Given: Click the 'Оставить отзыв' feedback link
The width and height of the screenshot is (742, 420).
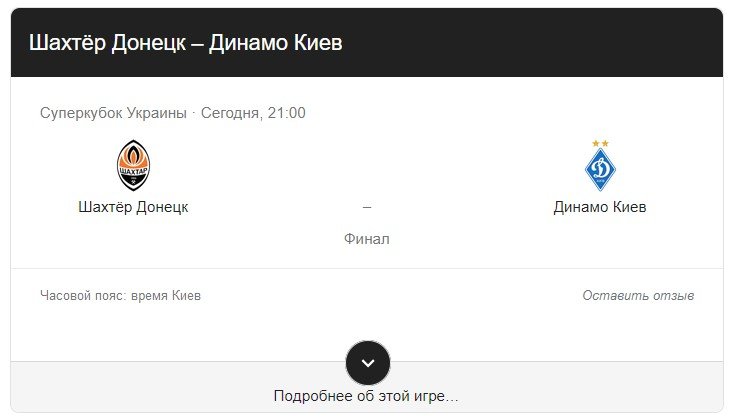Looking at the screenshot, I should click(638, 296).
